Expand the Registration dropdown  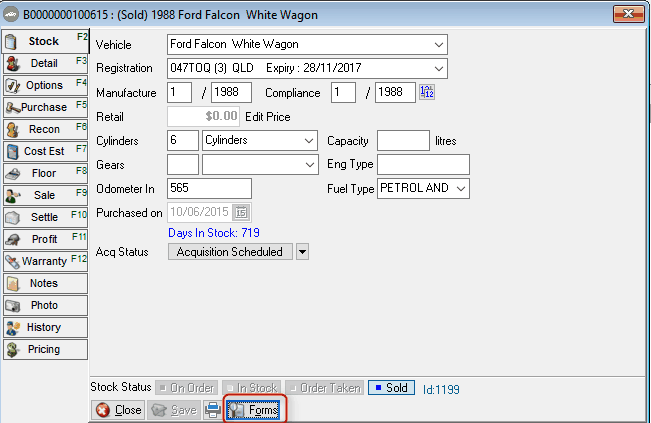(438, 68)
